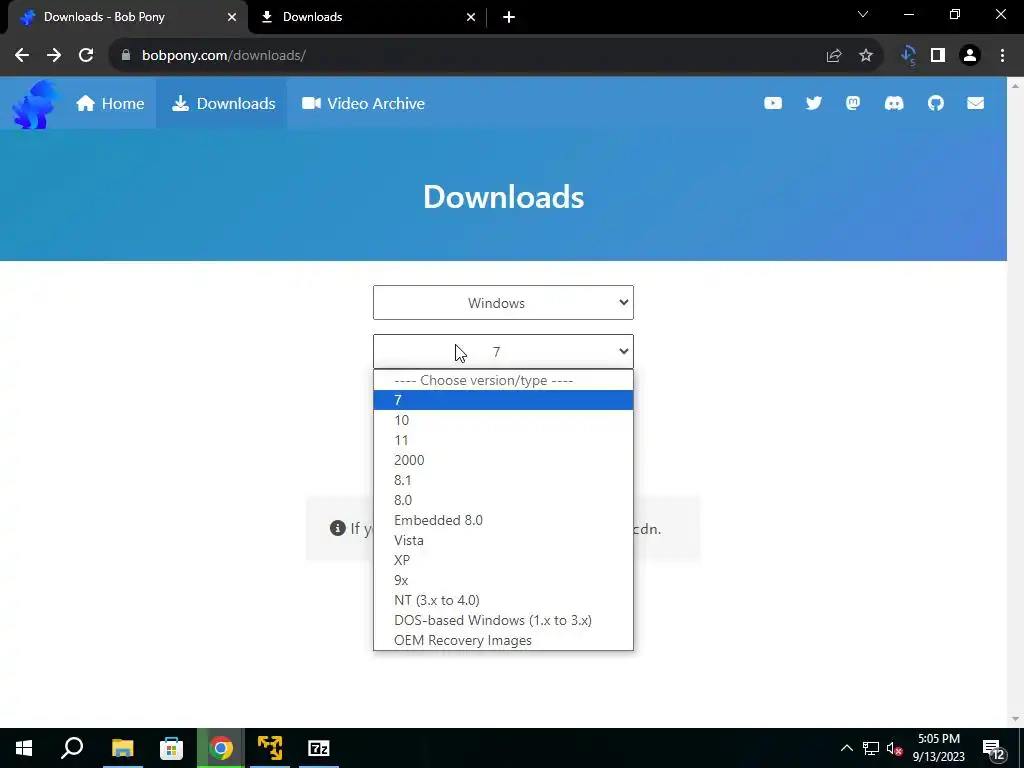Screen dimensions: 1024x768
Task: Open the Windows category dropdown
Action: (x=503, y=303)
